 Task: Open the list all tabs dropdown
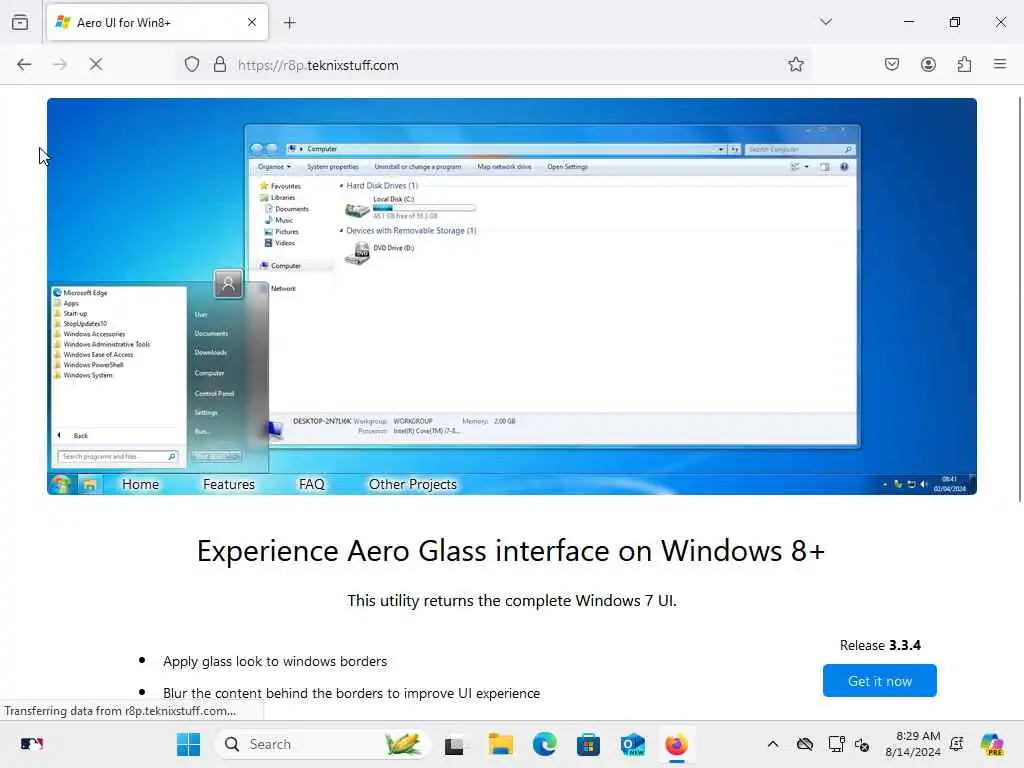pyautogui.click(x=825, y=22)
